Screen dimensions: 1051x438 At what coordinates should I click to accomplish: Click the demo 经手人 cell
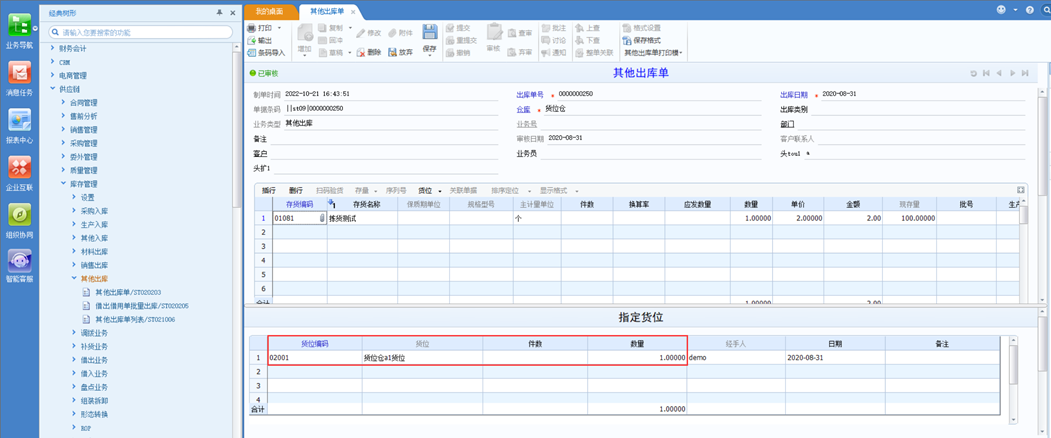tap(736, 358)
